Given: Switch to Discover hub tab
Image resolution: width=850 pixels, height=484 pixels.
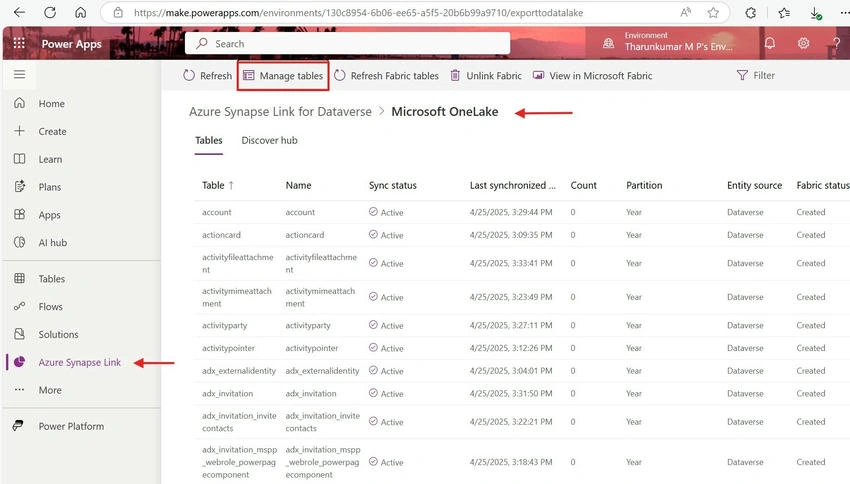Looking at the screenshot, I should pos(269,140).
